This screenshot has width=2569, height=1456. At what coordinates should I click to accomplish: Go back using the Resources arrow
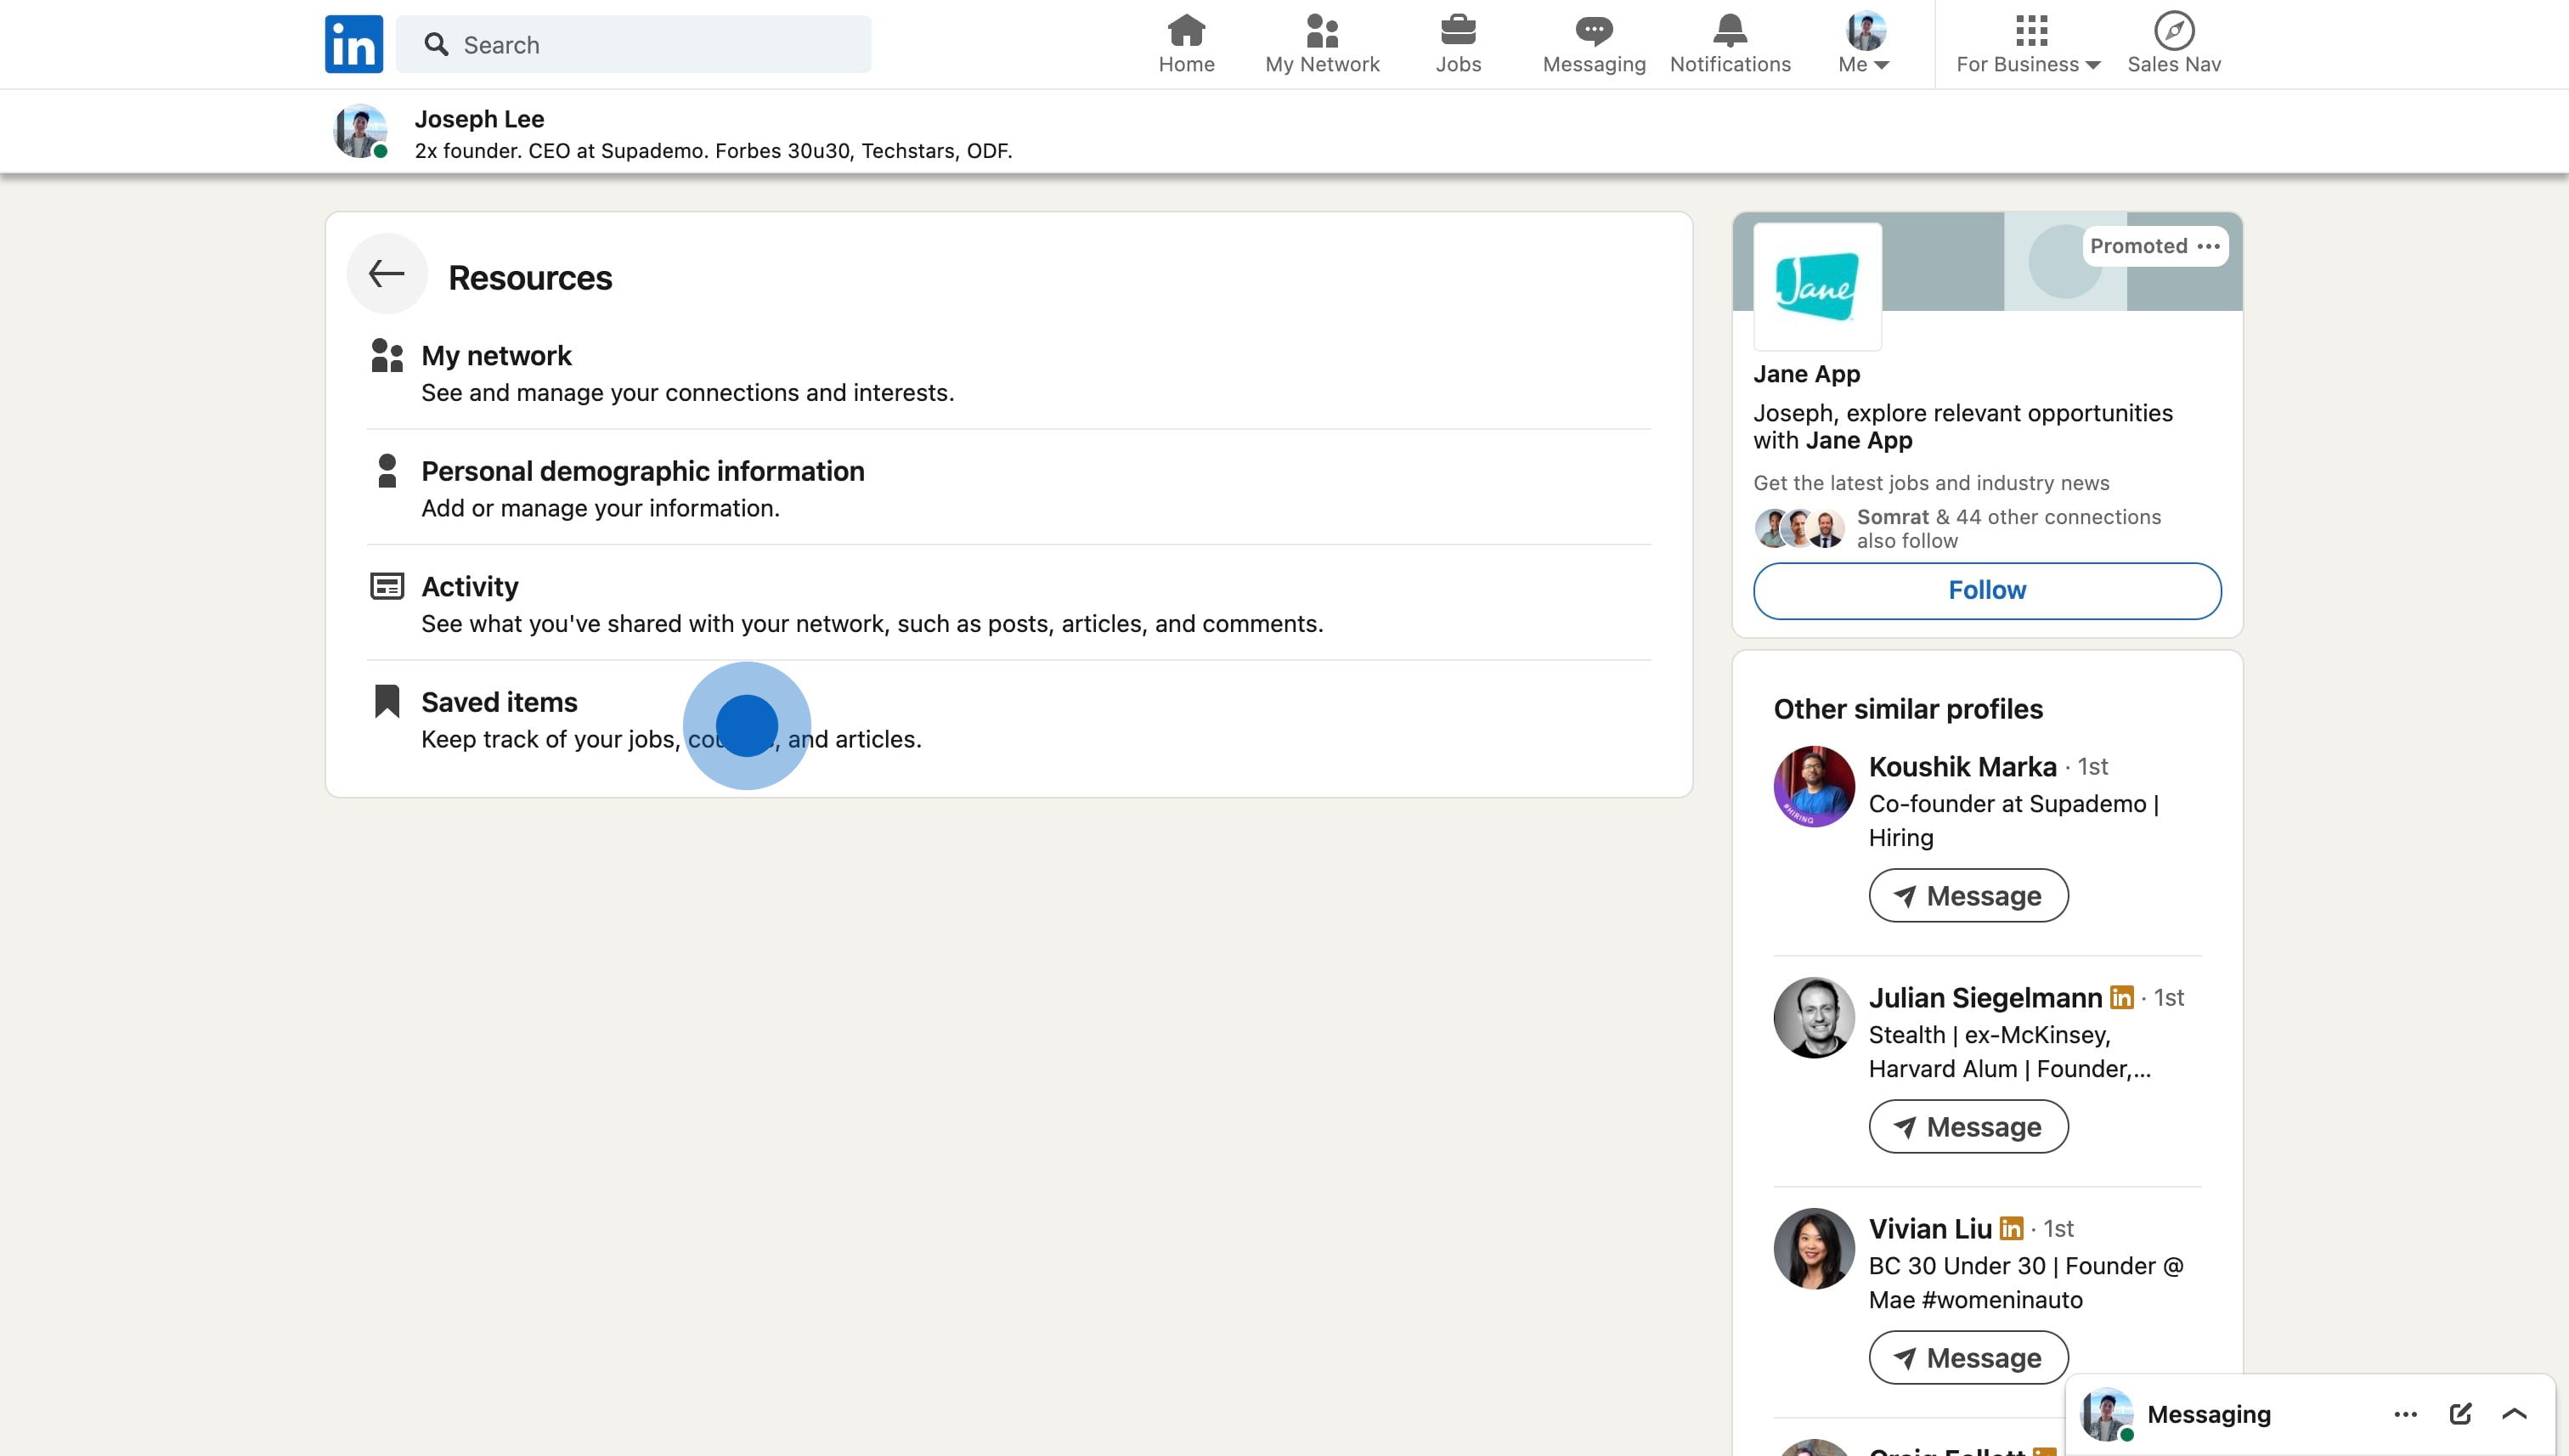click(x=387, y=274)
